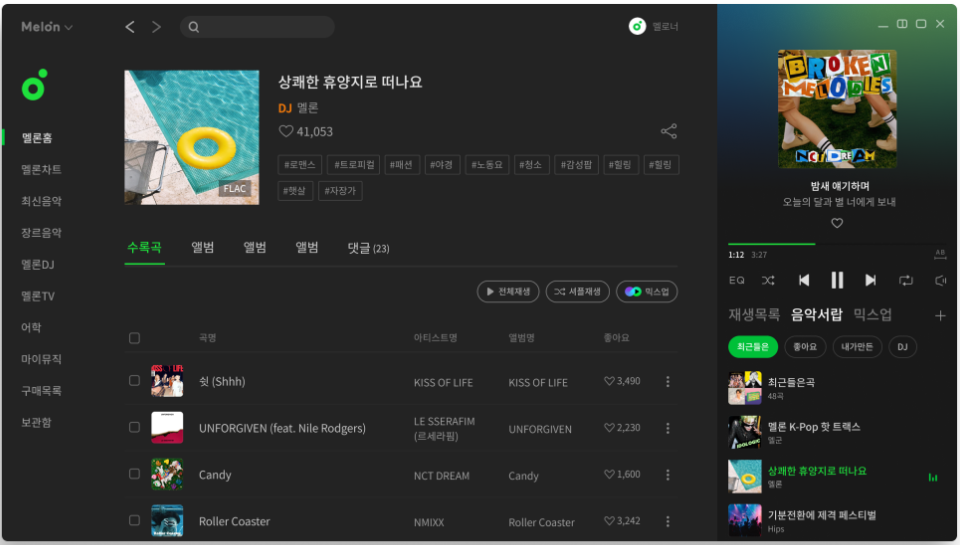Select the #트로피컬 tag
Screen dimensions: 960x545
353,165
